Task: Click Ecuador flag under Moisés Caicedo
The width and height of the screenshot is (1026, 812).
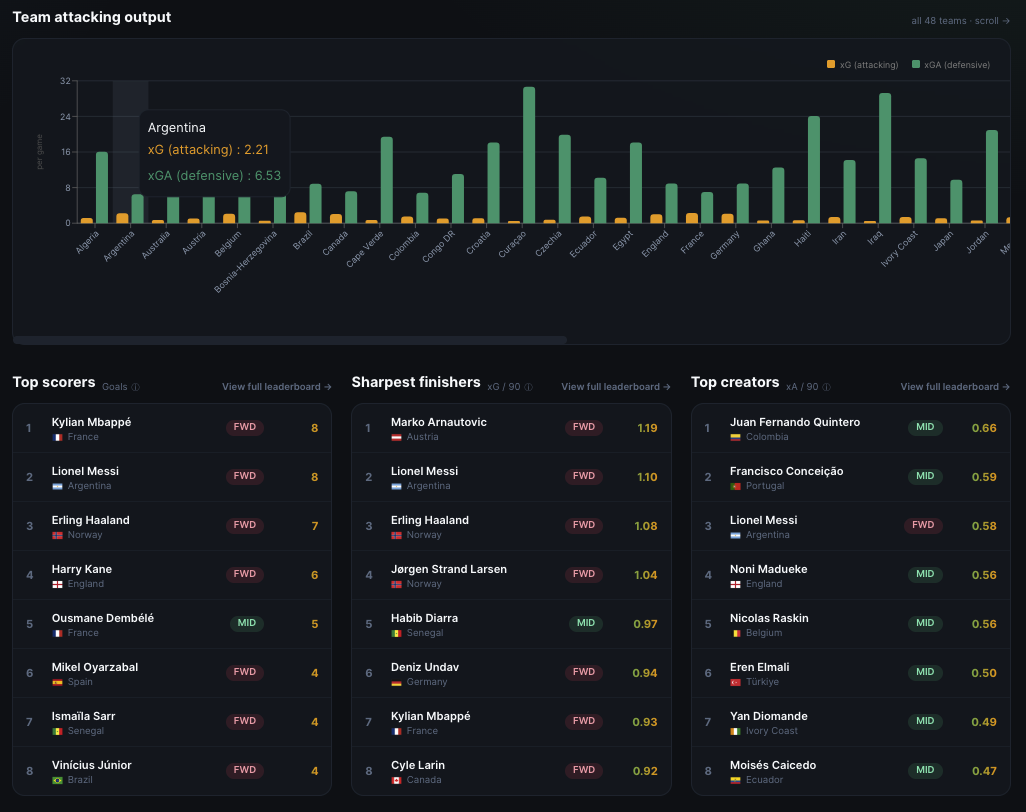Action: click(735, 780)
